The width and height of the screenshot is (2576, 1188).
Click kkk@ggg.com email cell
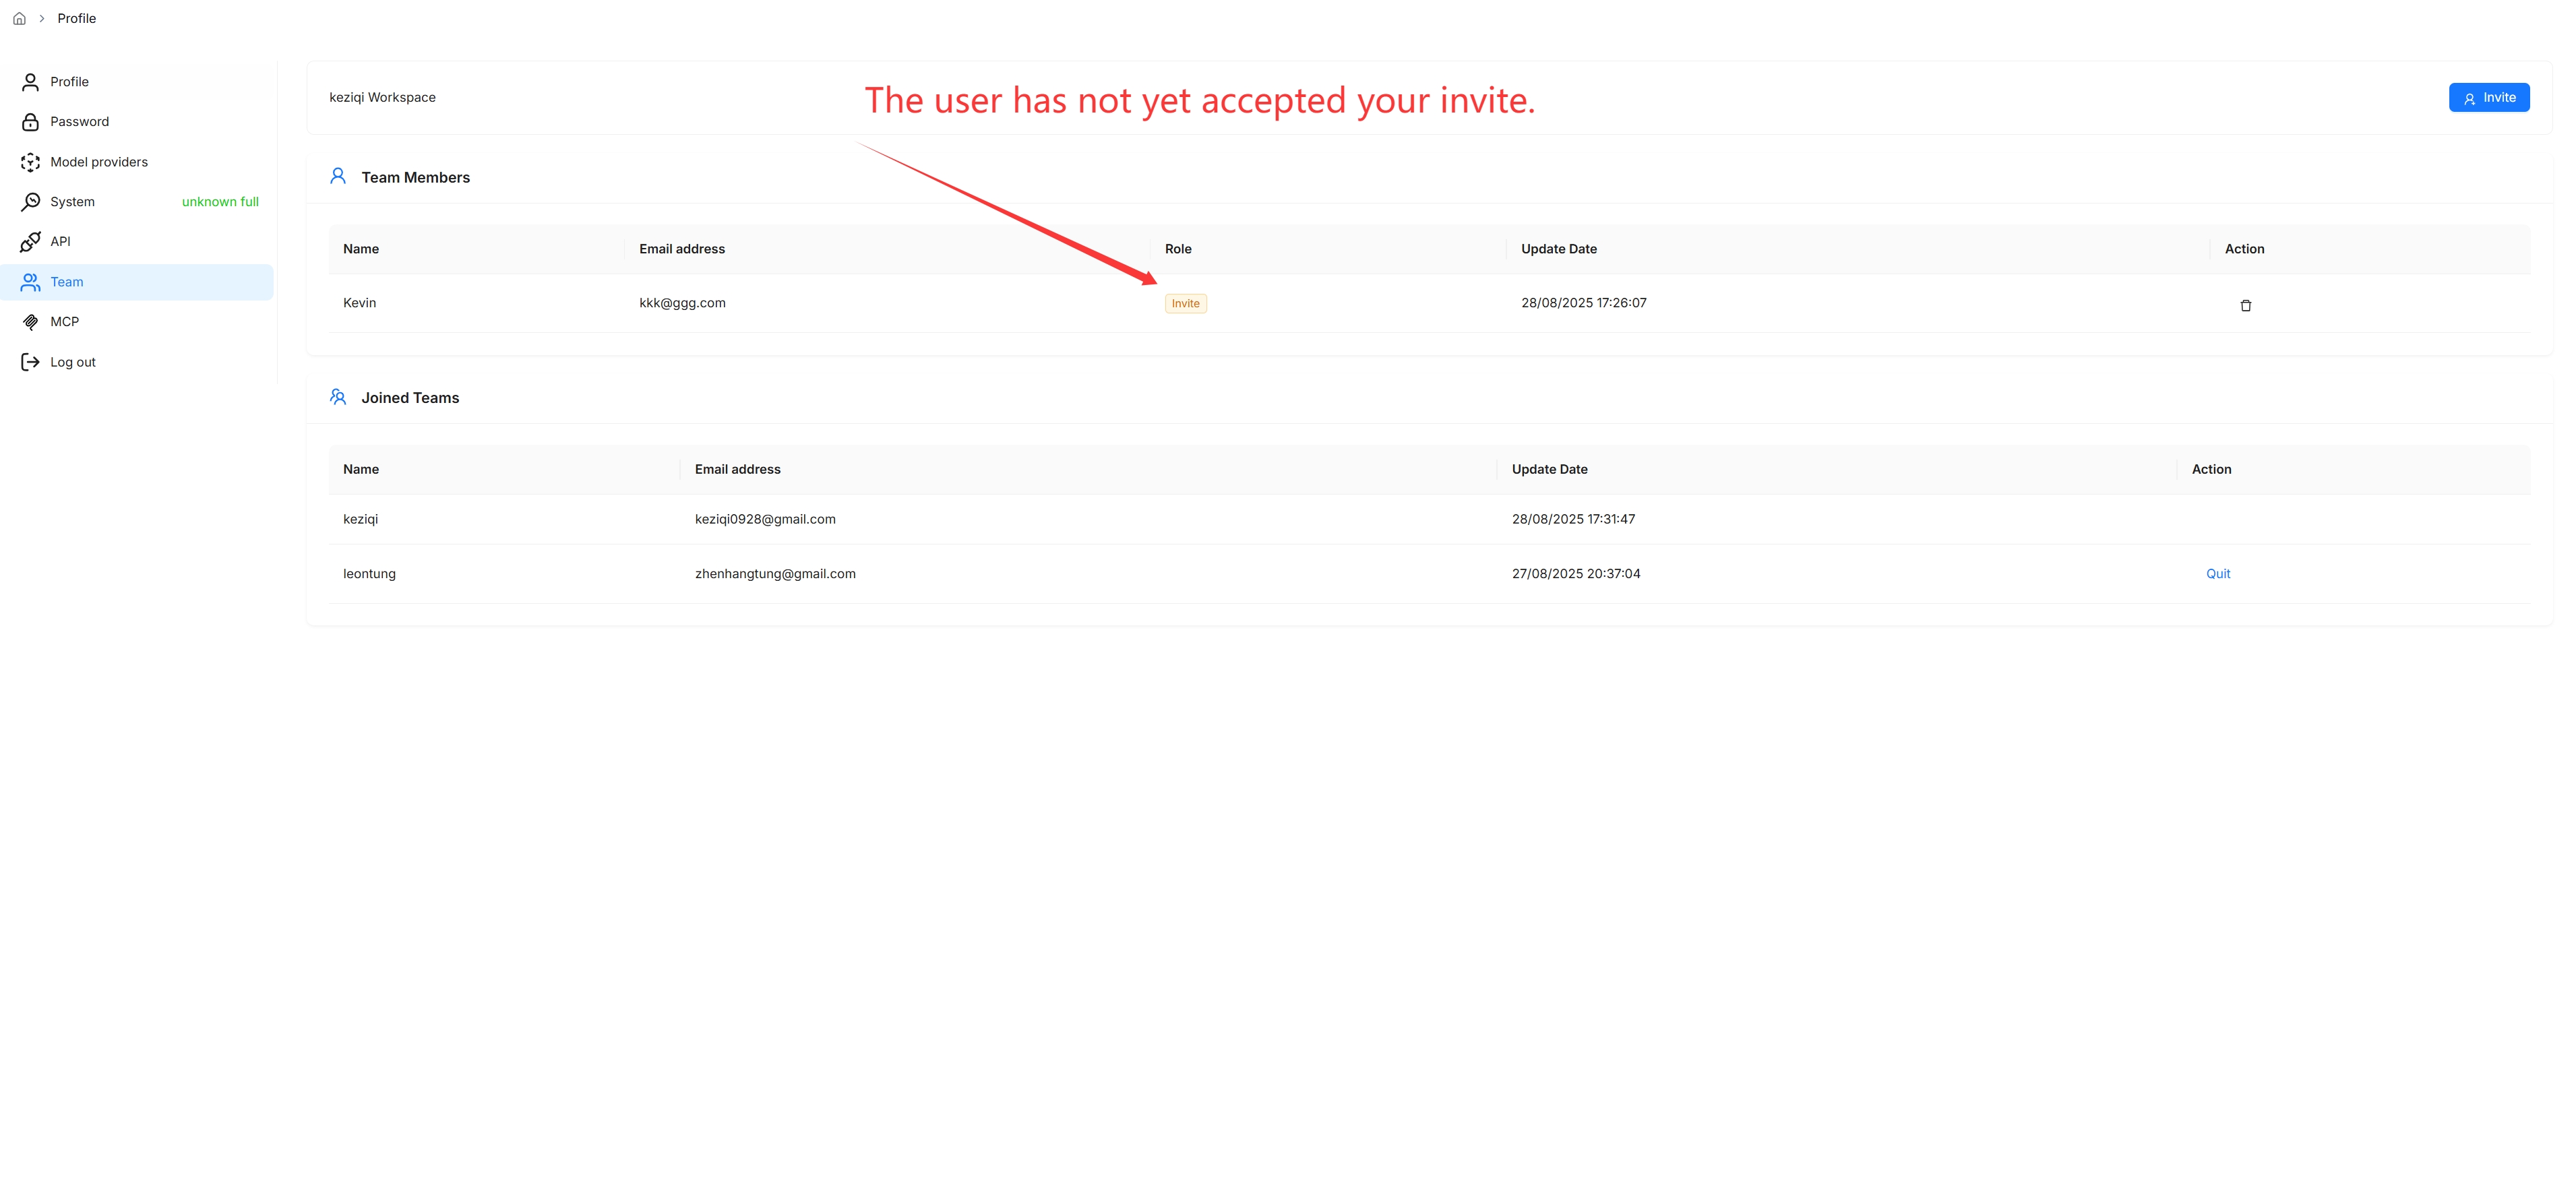(682, 303)
